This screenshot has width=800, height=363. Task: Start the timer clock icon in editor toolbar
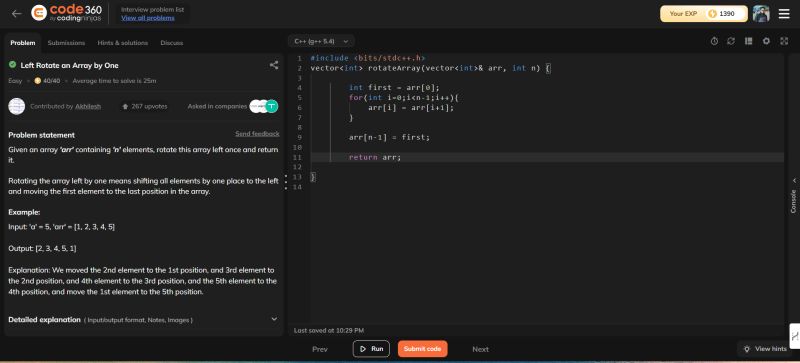coord(714,41)
